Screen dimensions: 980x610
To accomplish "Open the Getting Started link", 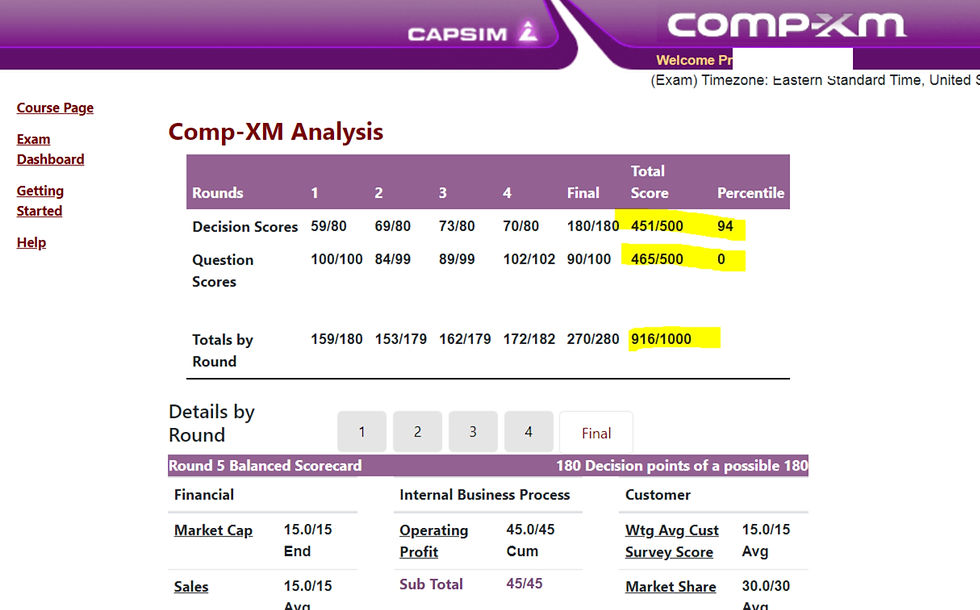I will pyautogui.click(x=40, y=201).
